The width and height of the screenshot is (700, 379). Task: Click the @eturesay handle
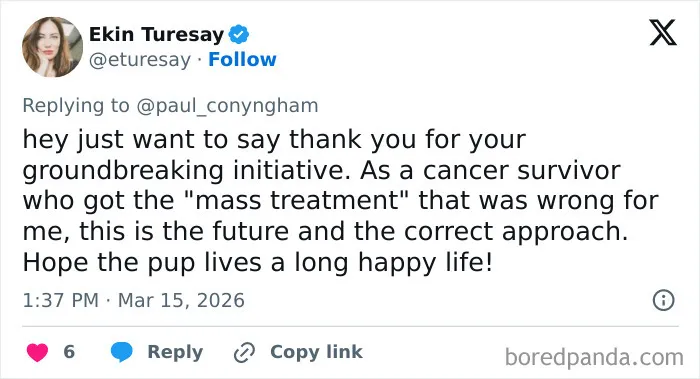(140, 60)
